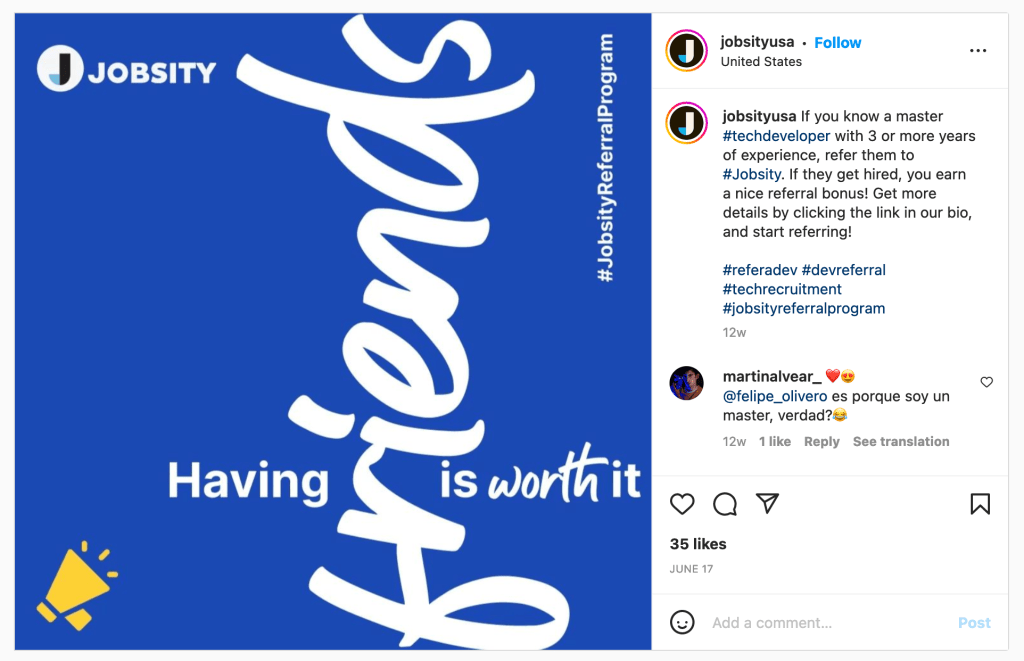Open the three-dot more options menu
This screenshot has height=661, width=1024.
(x=978, y=51)
